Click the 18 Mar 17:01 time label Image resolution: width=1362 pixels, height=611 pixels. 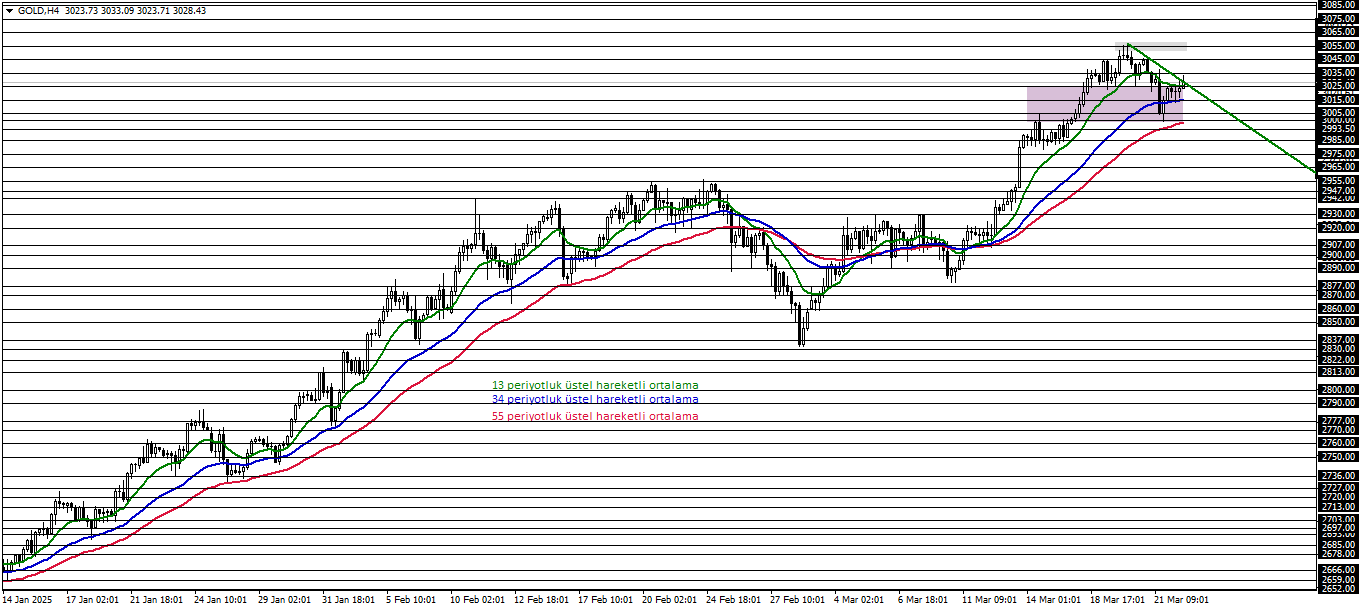(1116, 600)
